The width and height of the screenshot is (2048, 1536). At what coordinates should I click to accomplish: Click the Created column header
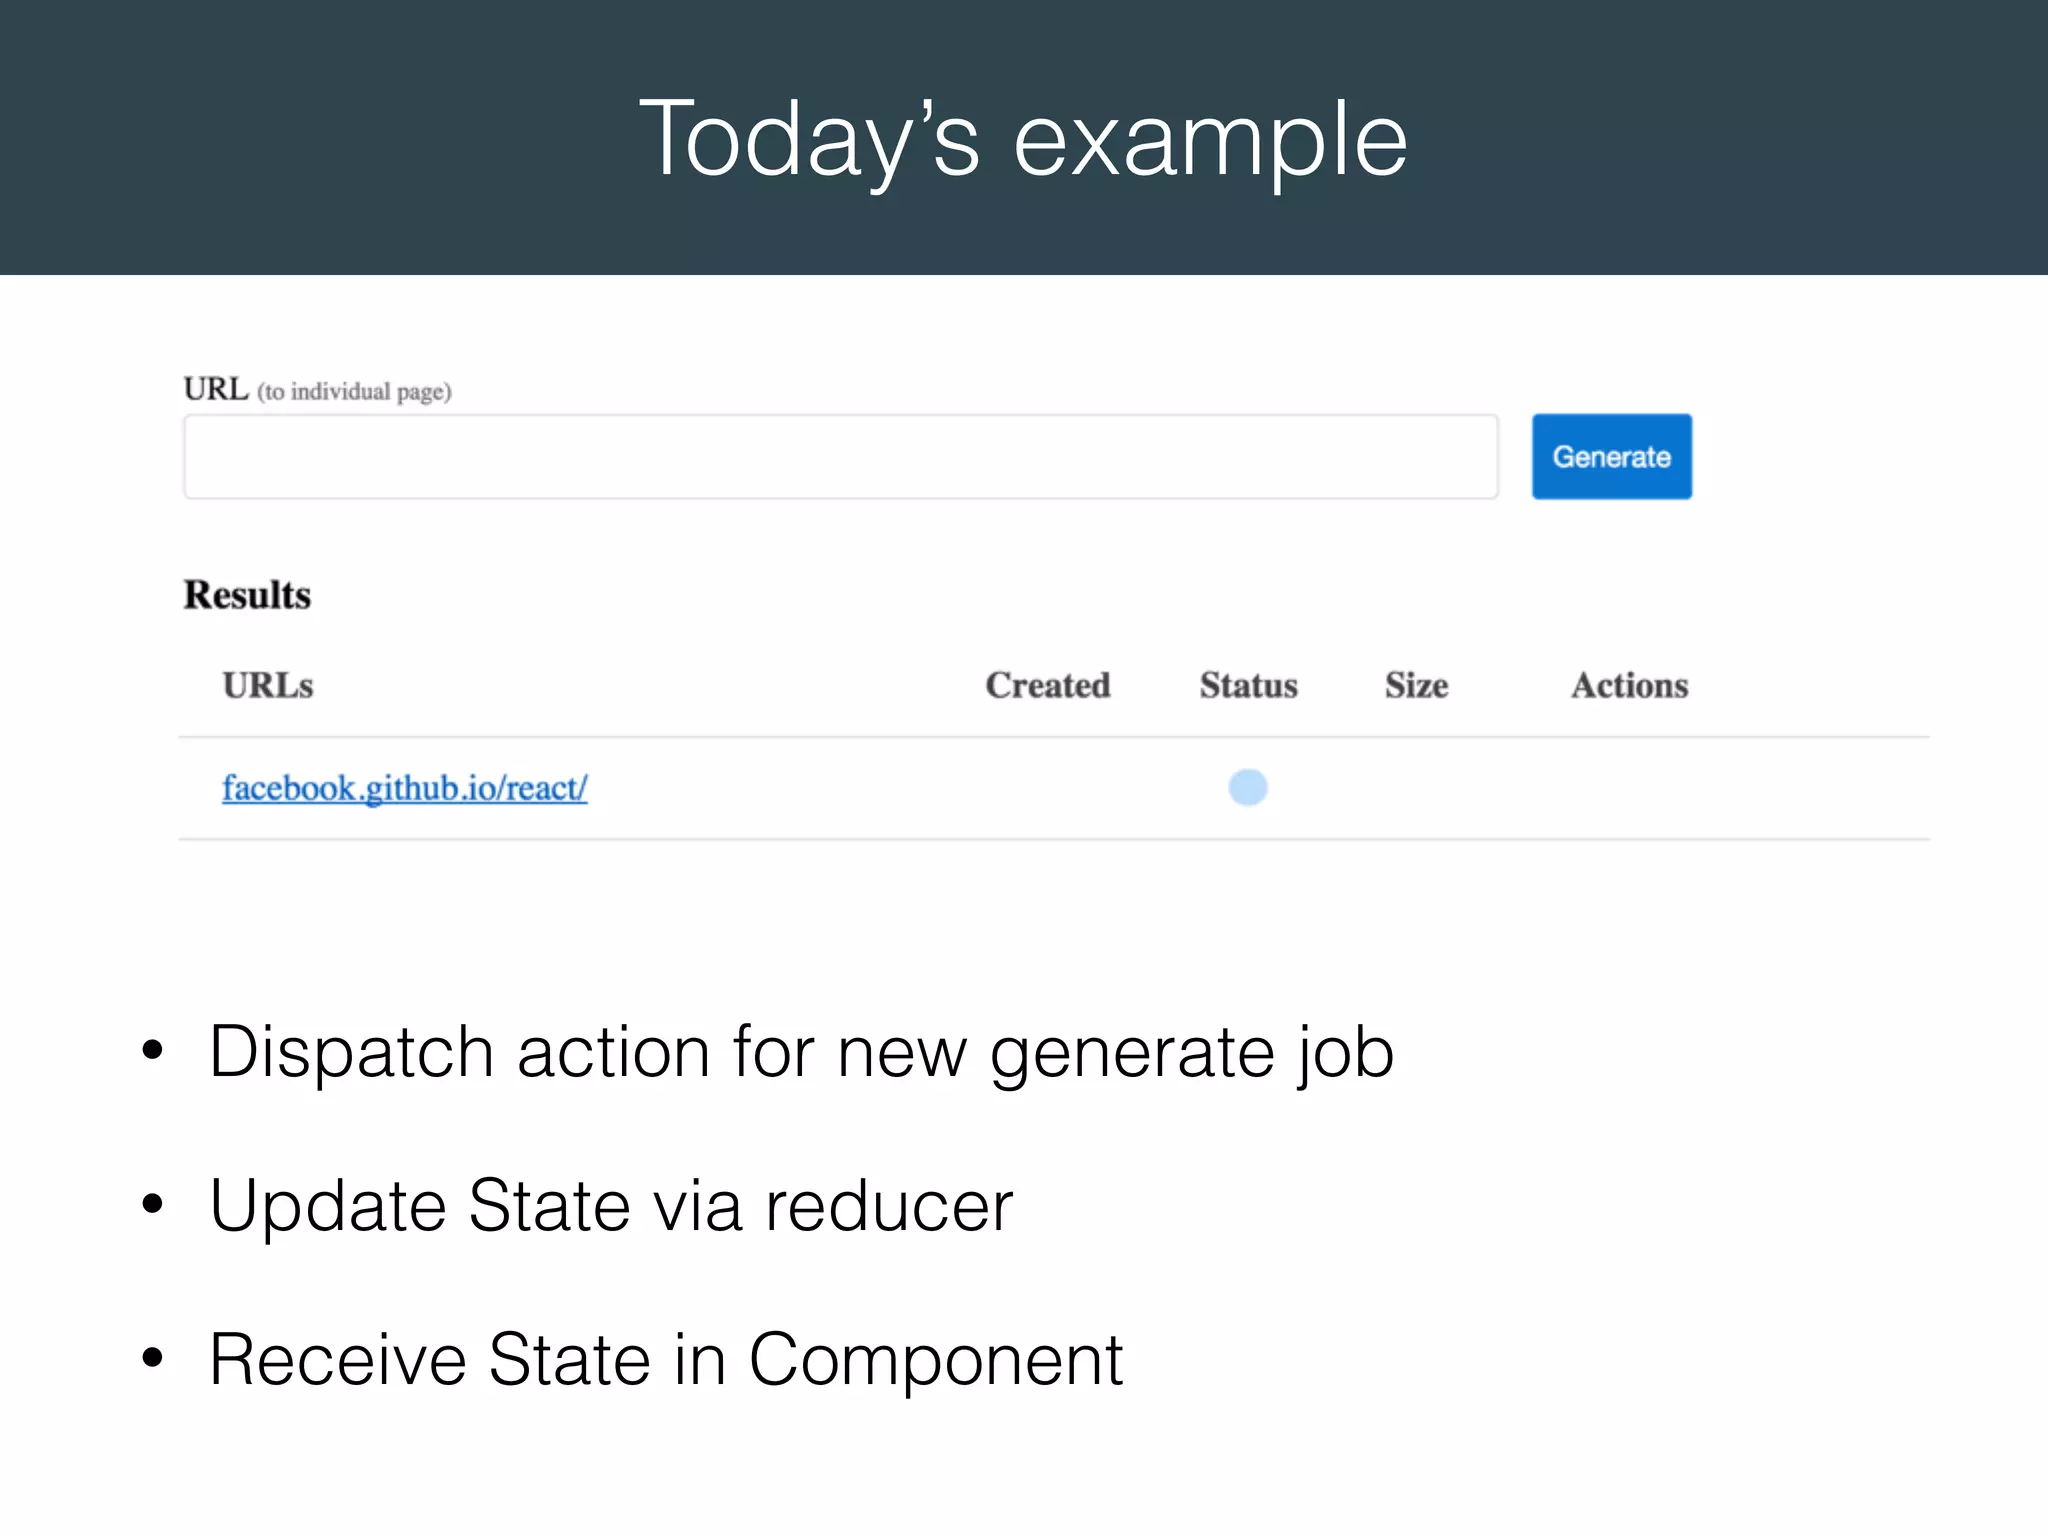coord(1047,686)
